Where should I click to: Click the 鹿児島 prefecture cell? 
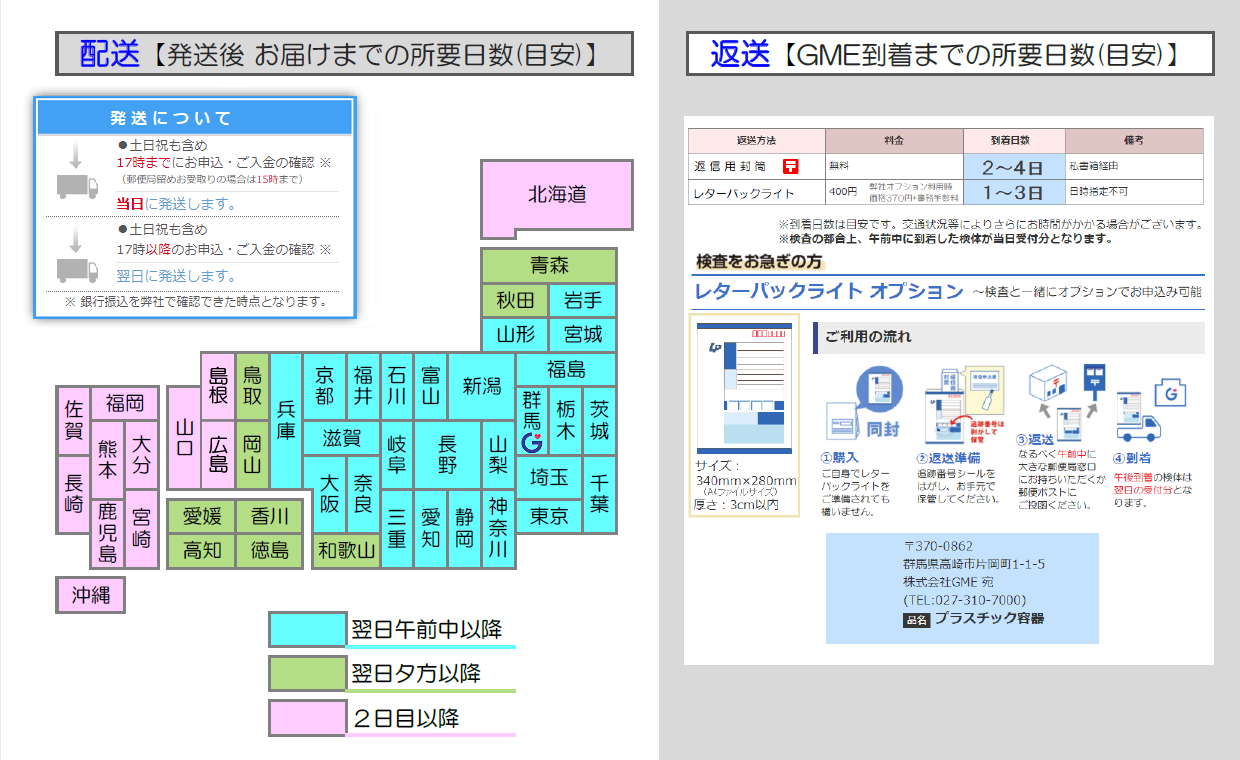pos(108,533)
